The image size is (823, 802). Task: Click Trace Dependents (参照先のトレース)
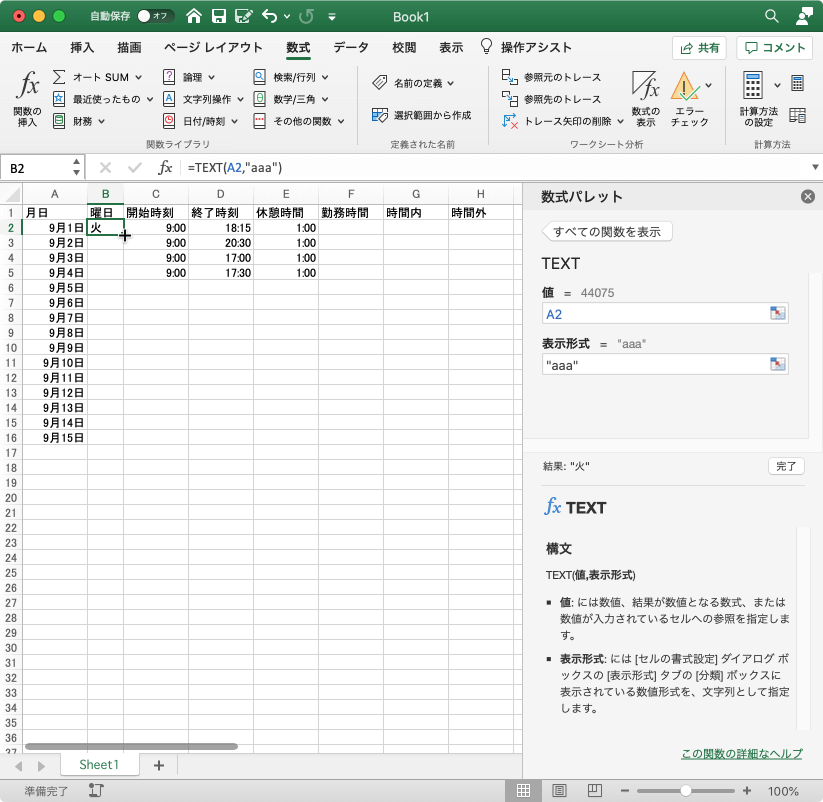[551, 99]
